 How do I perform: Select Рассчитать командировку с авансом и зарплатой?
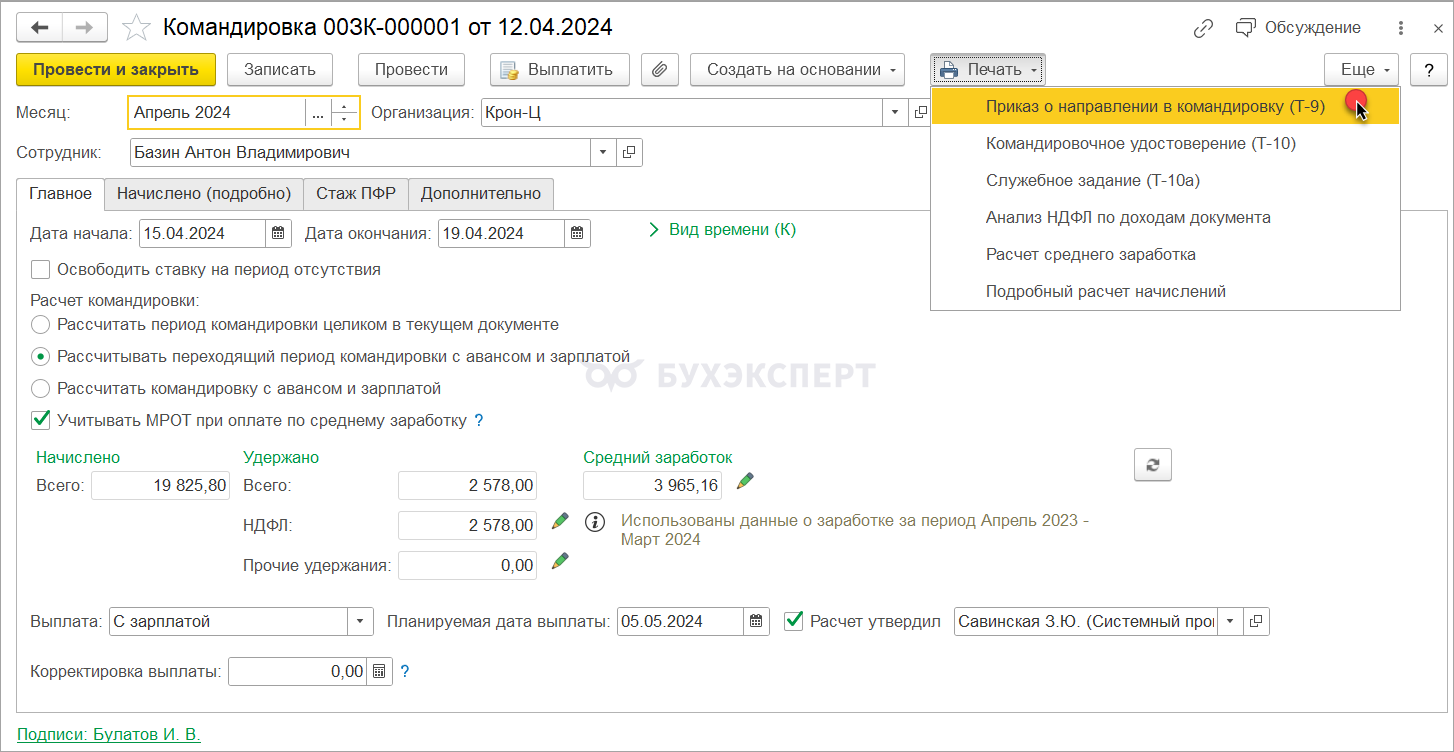40,388
